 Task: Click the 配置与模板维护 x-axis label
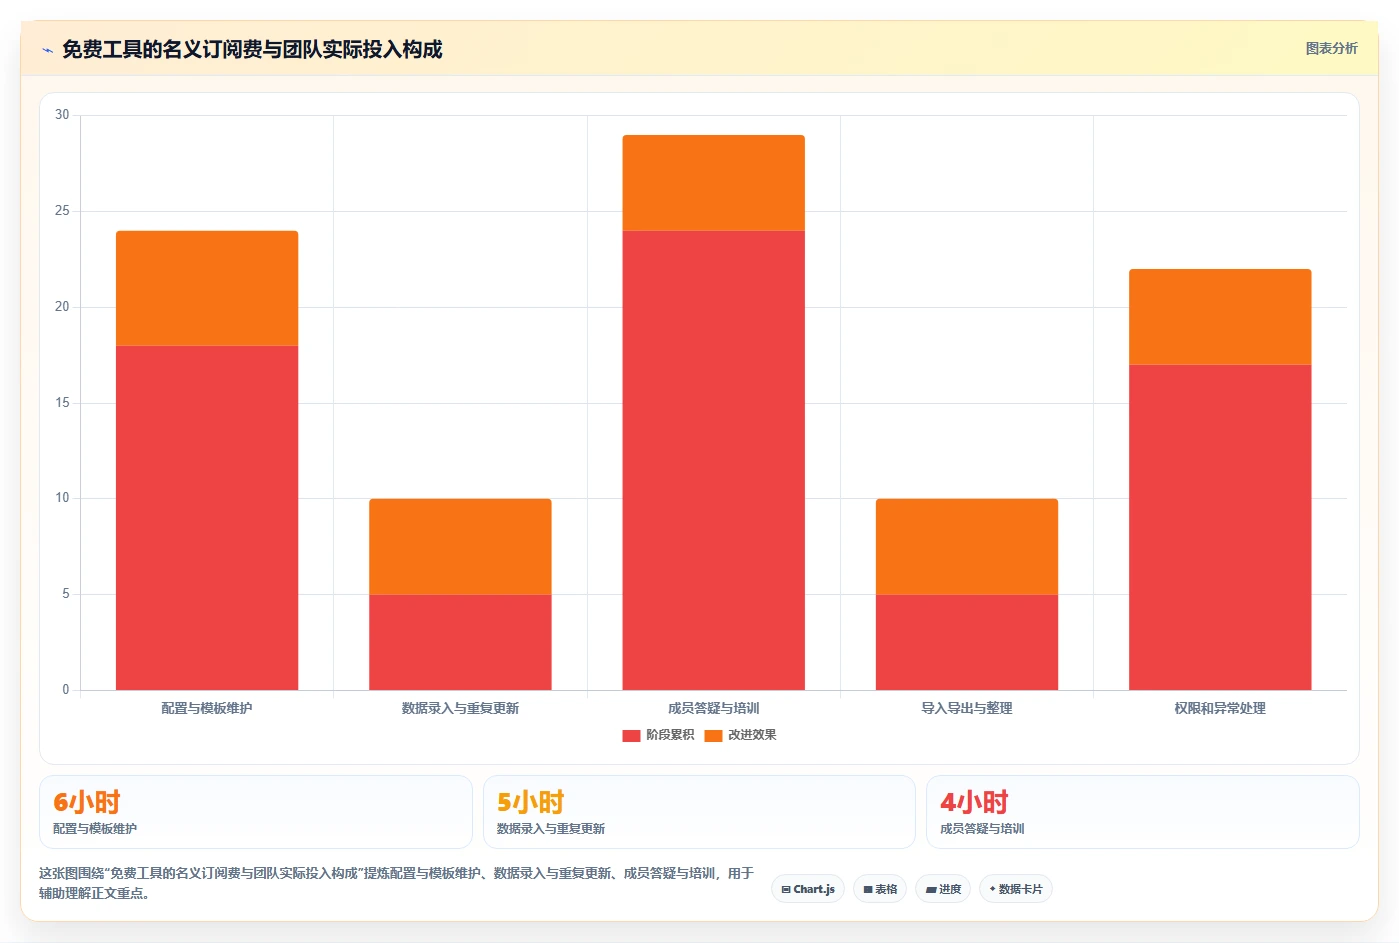207,708
